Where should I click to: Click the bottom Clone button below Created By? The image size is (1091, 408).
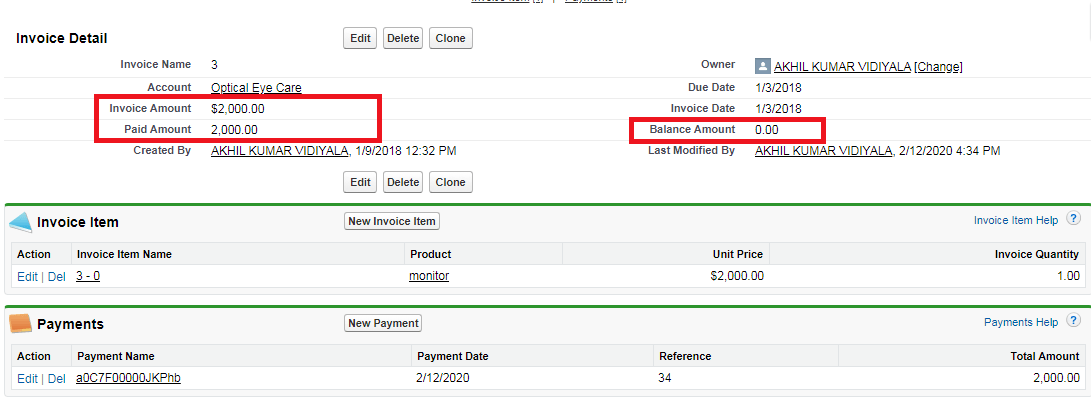pos(450,182)
